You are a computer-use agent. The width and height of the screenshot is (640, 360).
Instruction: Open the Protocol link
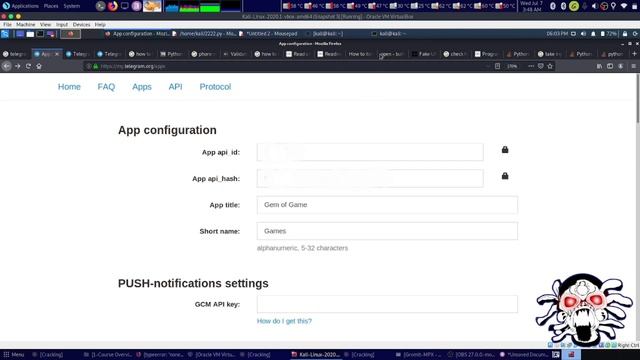click(215, 87)
